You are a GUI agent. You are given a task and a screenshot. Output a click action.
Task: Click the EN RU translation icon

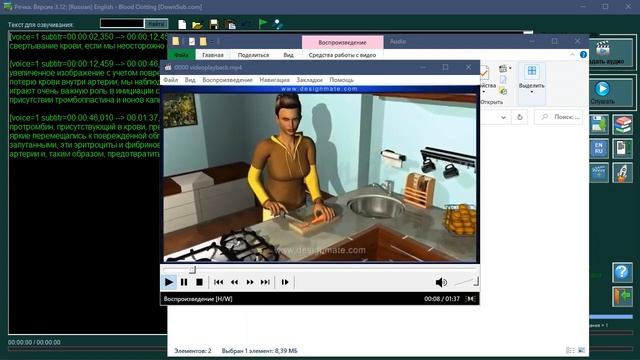pos(599,148)
